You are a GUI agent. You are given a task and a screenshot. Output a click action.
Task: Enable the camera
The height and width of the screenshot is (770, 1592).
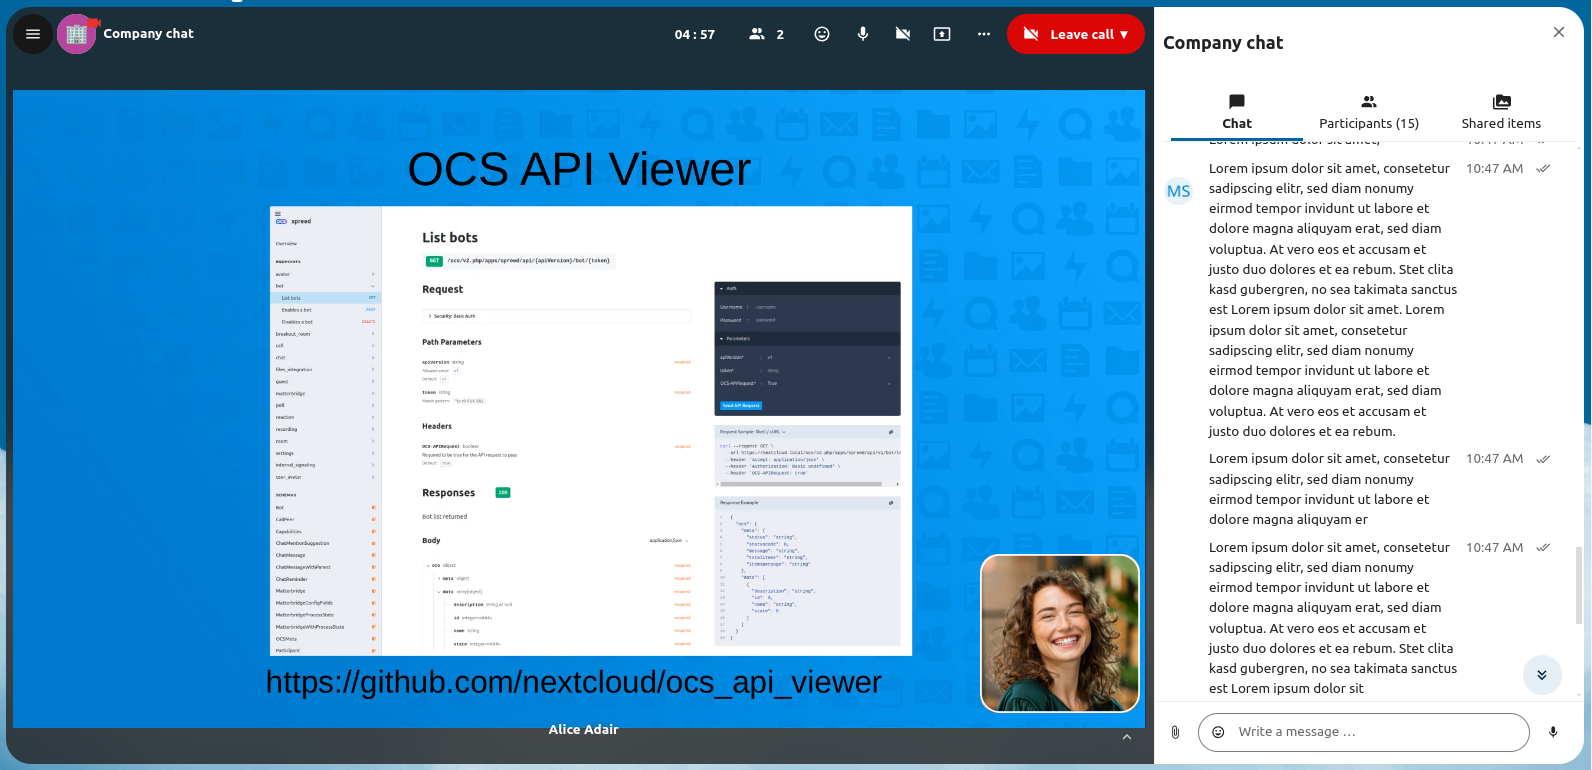click(903, 34)
